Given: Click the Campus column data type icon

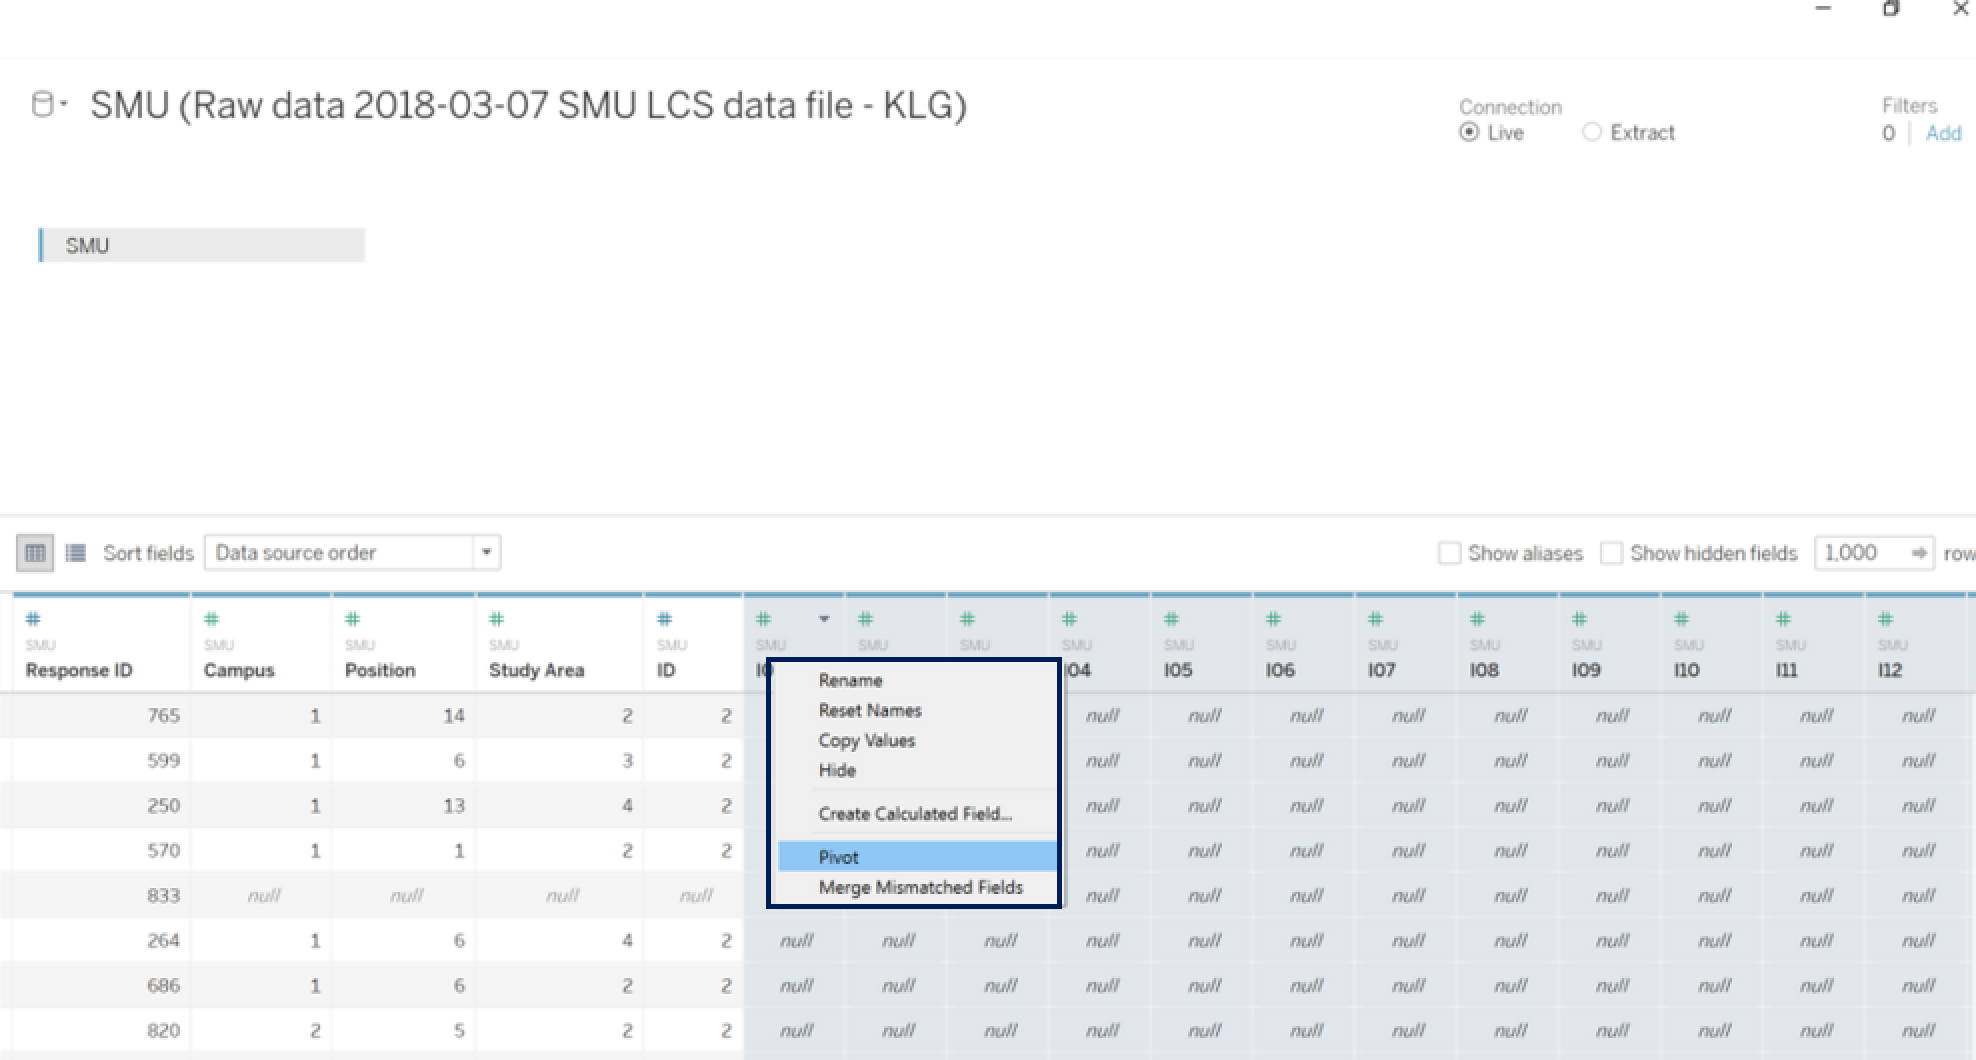Looking at the screenshot, I should tap(211, 619).
